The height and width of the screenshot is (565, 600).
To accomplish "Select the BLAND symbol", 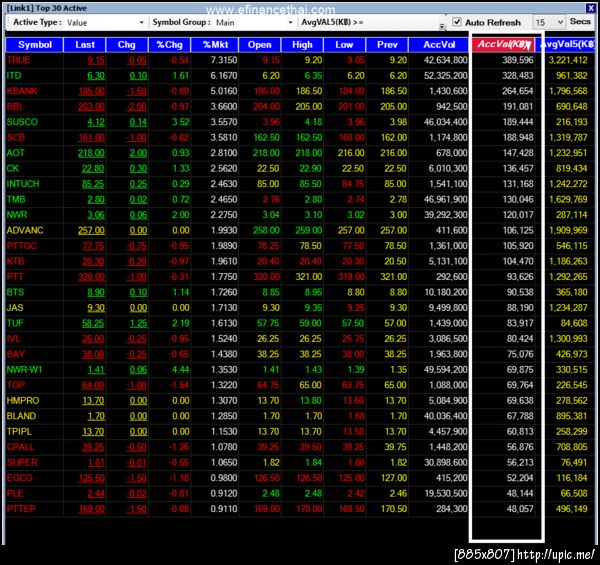I will tap(21, 416).
